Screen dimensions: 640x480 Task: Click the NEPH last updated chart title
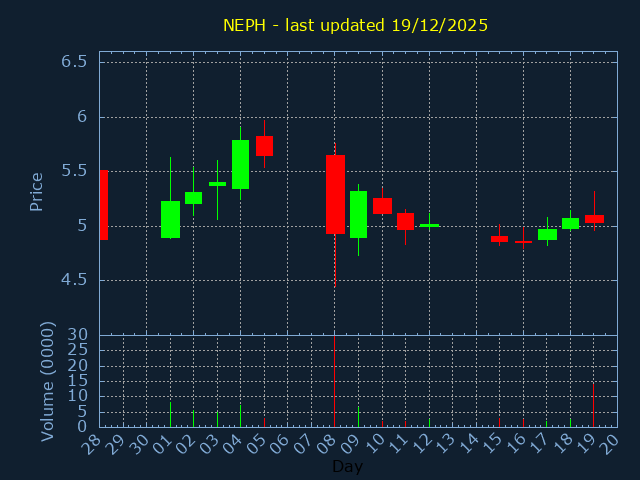[x=355, y=25]
